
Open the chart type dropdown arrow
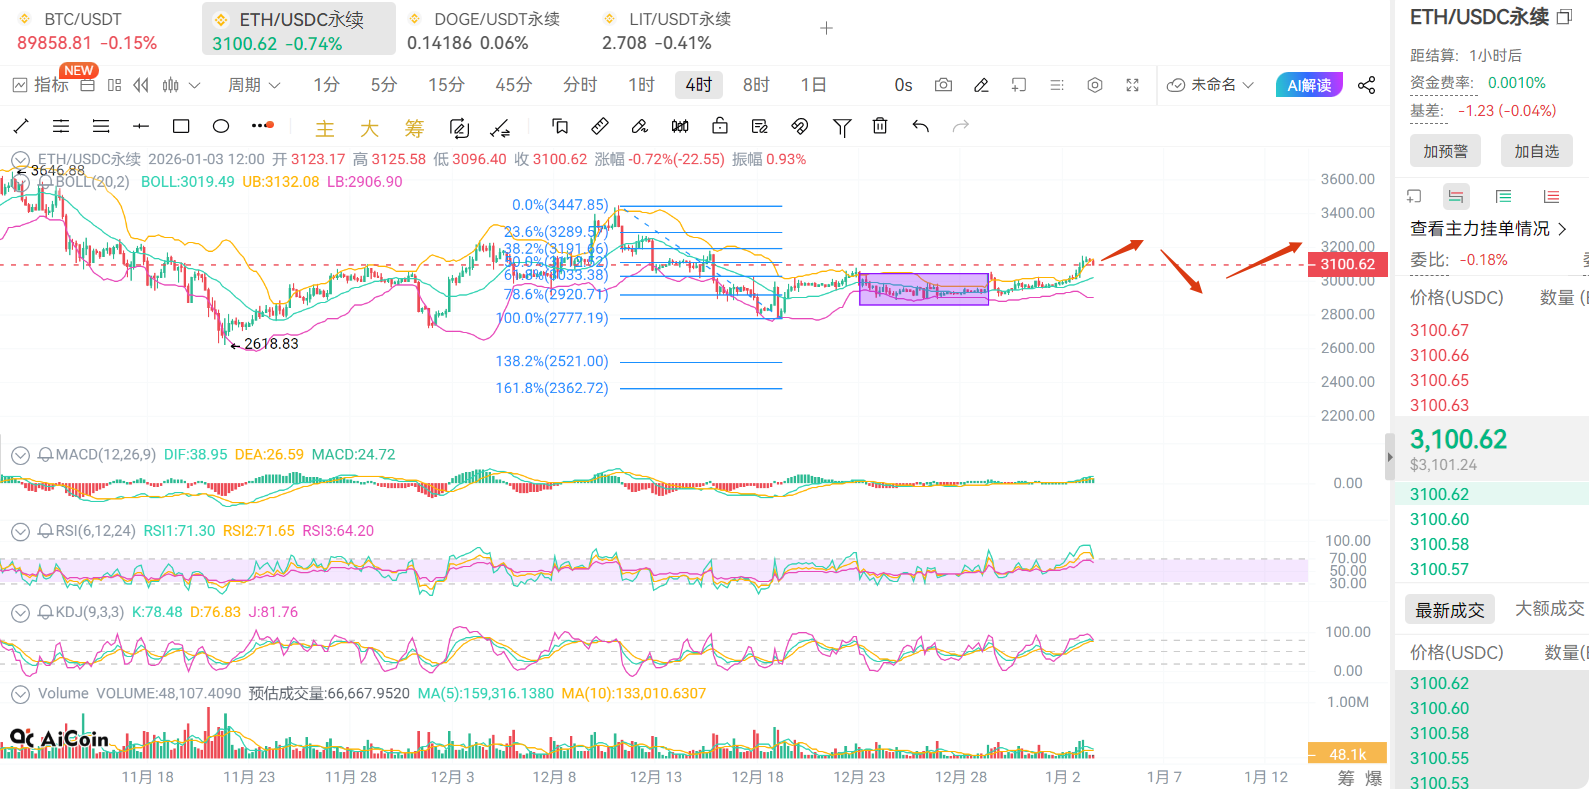(195, 85)
